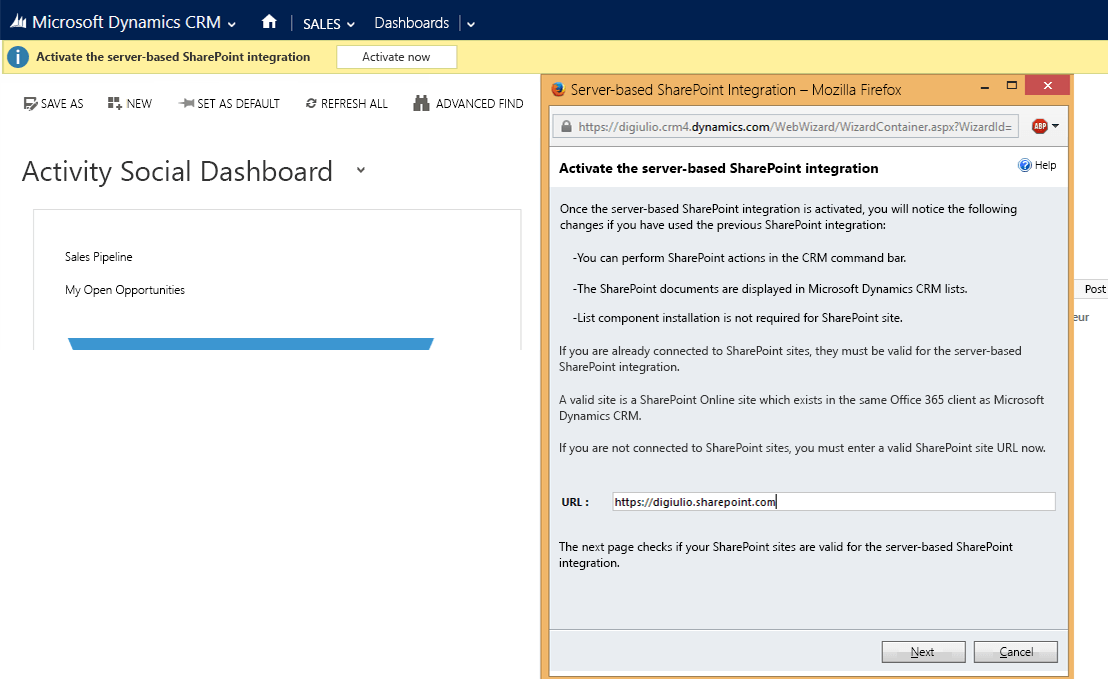Click the wizard heading 'Activate the server-based SharePoint integration'
The height and width of the screenshot is (679, 1108).
tap(719, 168)
